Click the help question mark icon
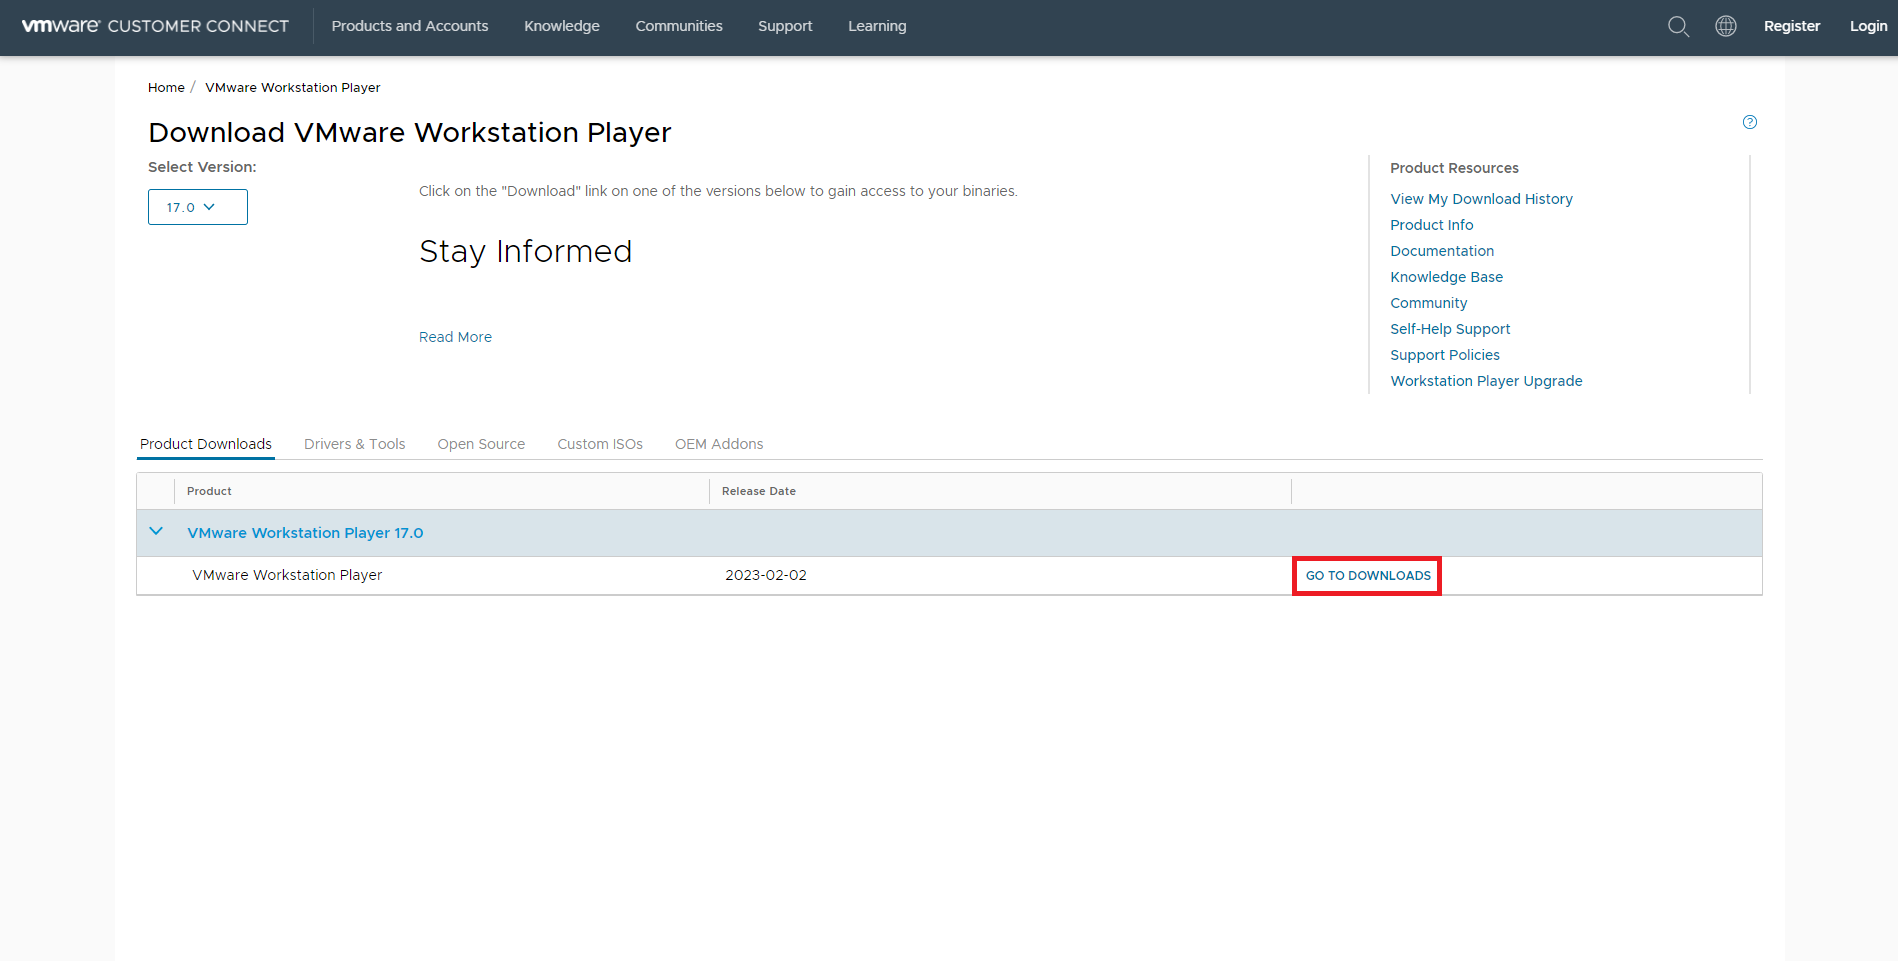The width and height of the screenshot is (1898, 961). click(1750, 122)
